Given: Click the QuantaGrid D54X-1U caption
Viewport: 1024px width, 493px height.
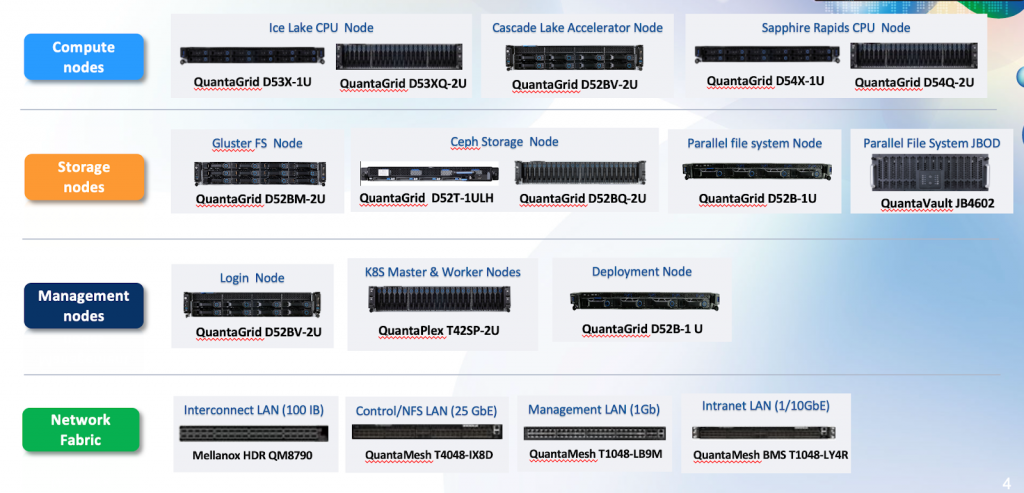Looking at the screenshot, I should (765, 81).
